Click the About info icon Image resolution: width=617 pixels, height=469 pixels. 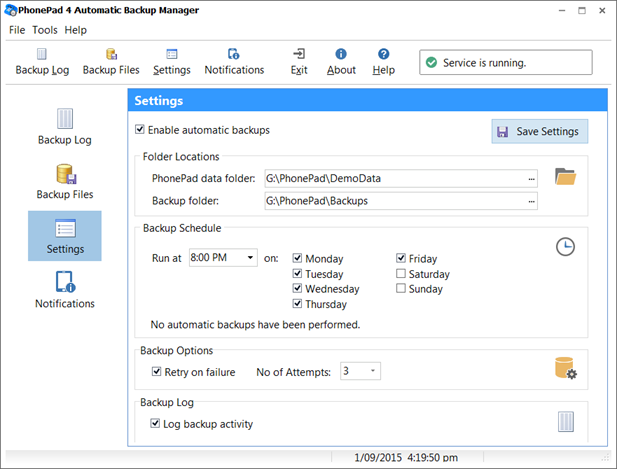click(341, 54)
